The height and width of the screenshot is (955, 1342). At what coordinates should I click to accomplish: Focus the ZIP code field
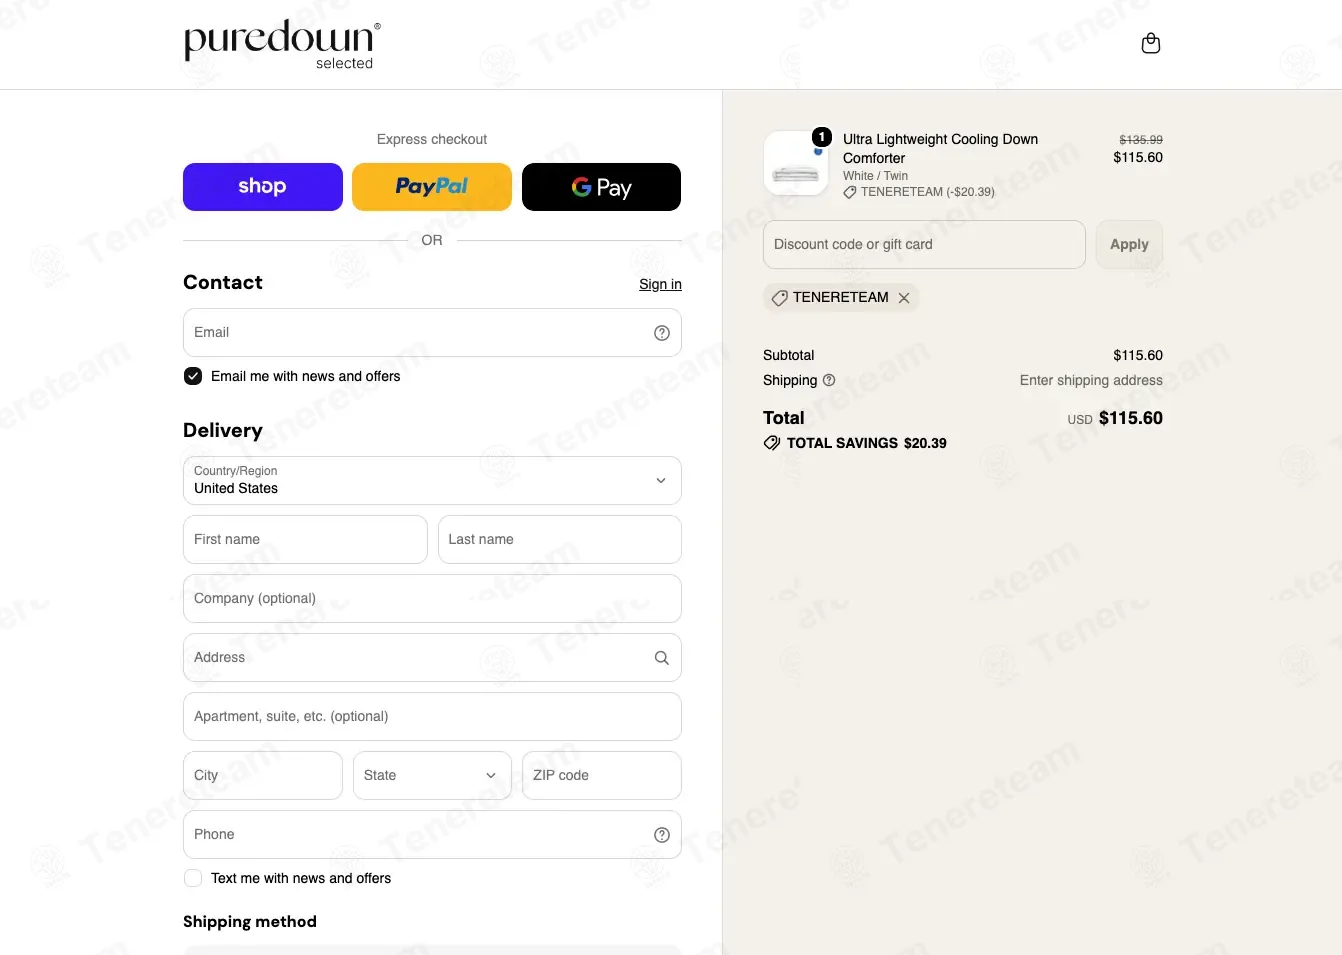[602, 776]
